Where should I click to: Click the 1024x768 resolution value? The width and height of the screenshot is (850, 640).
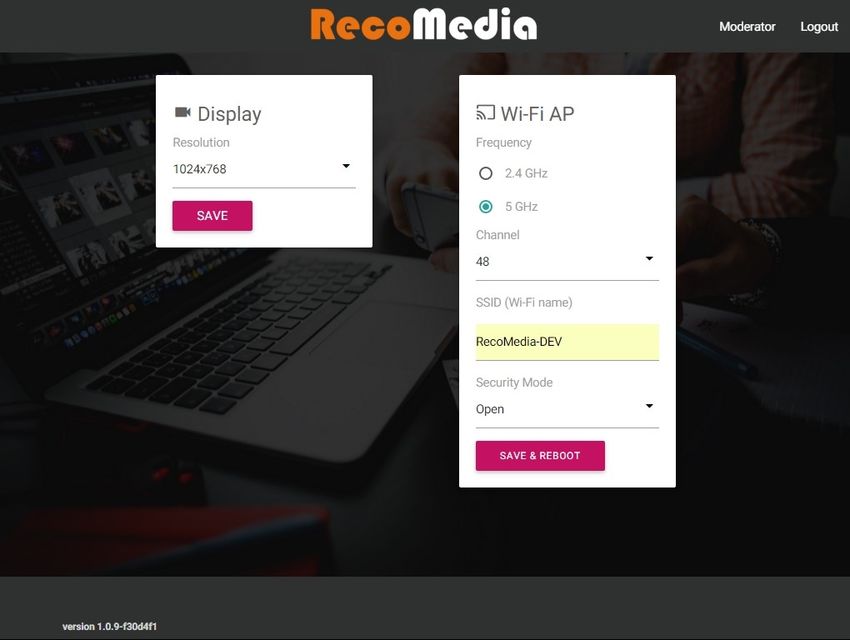pos(199,169)
